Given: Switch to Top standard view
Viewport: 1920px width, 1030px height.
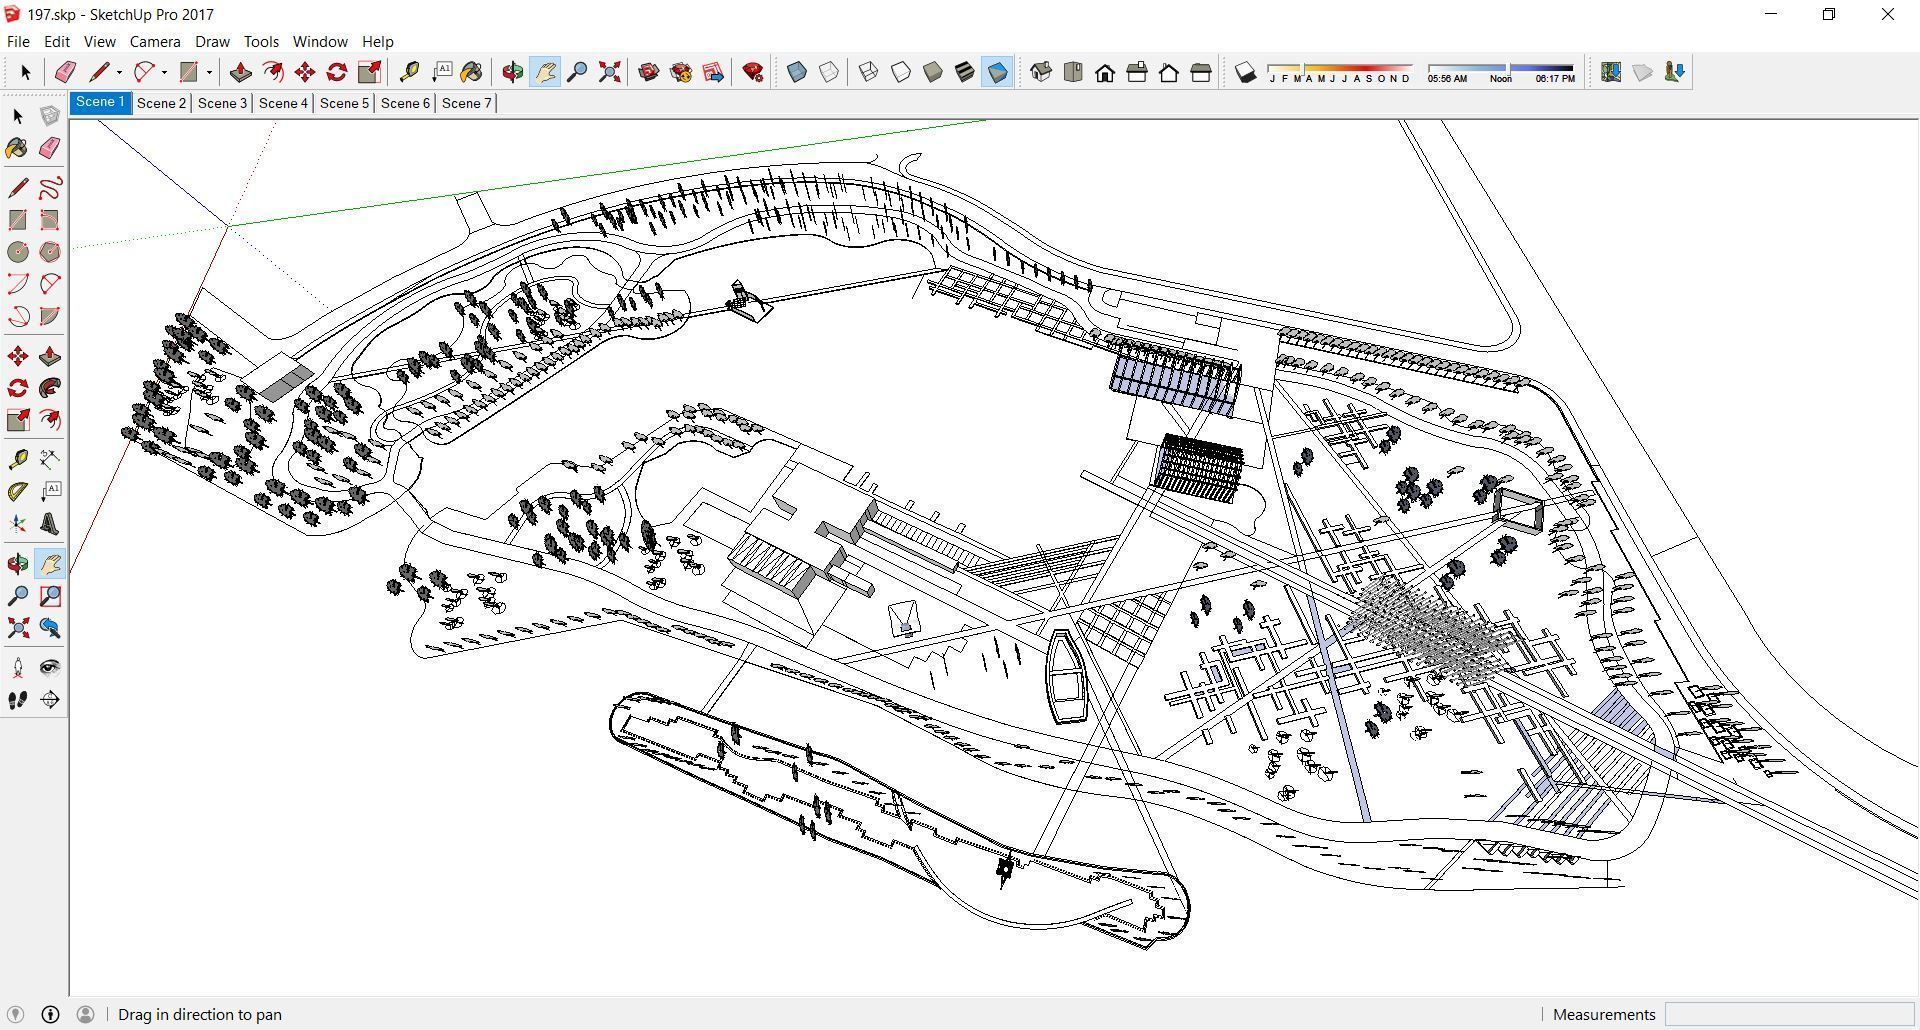Looking at the screenshot, I should [x=1073, y=72].
